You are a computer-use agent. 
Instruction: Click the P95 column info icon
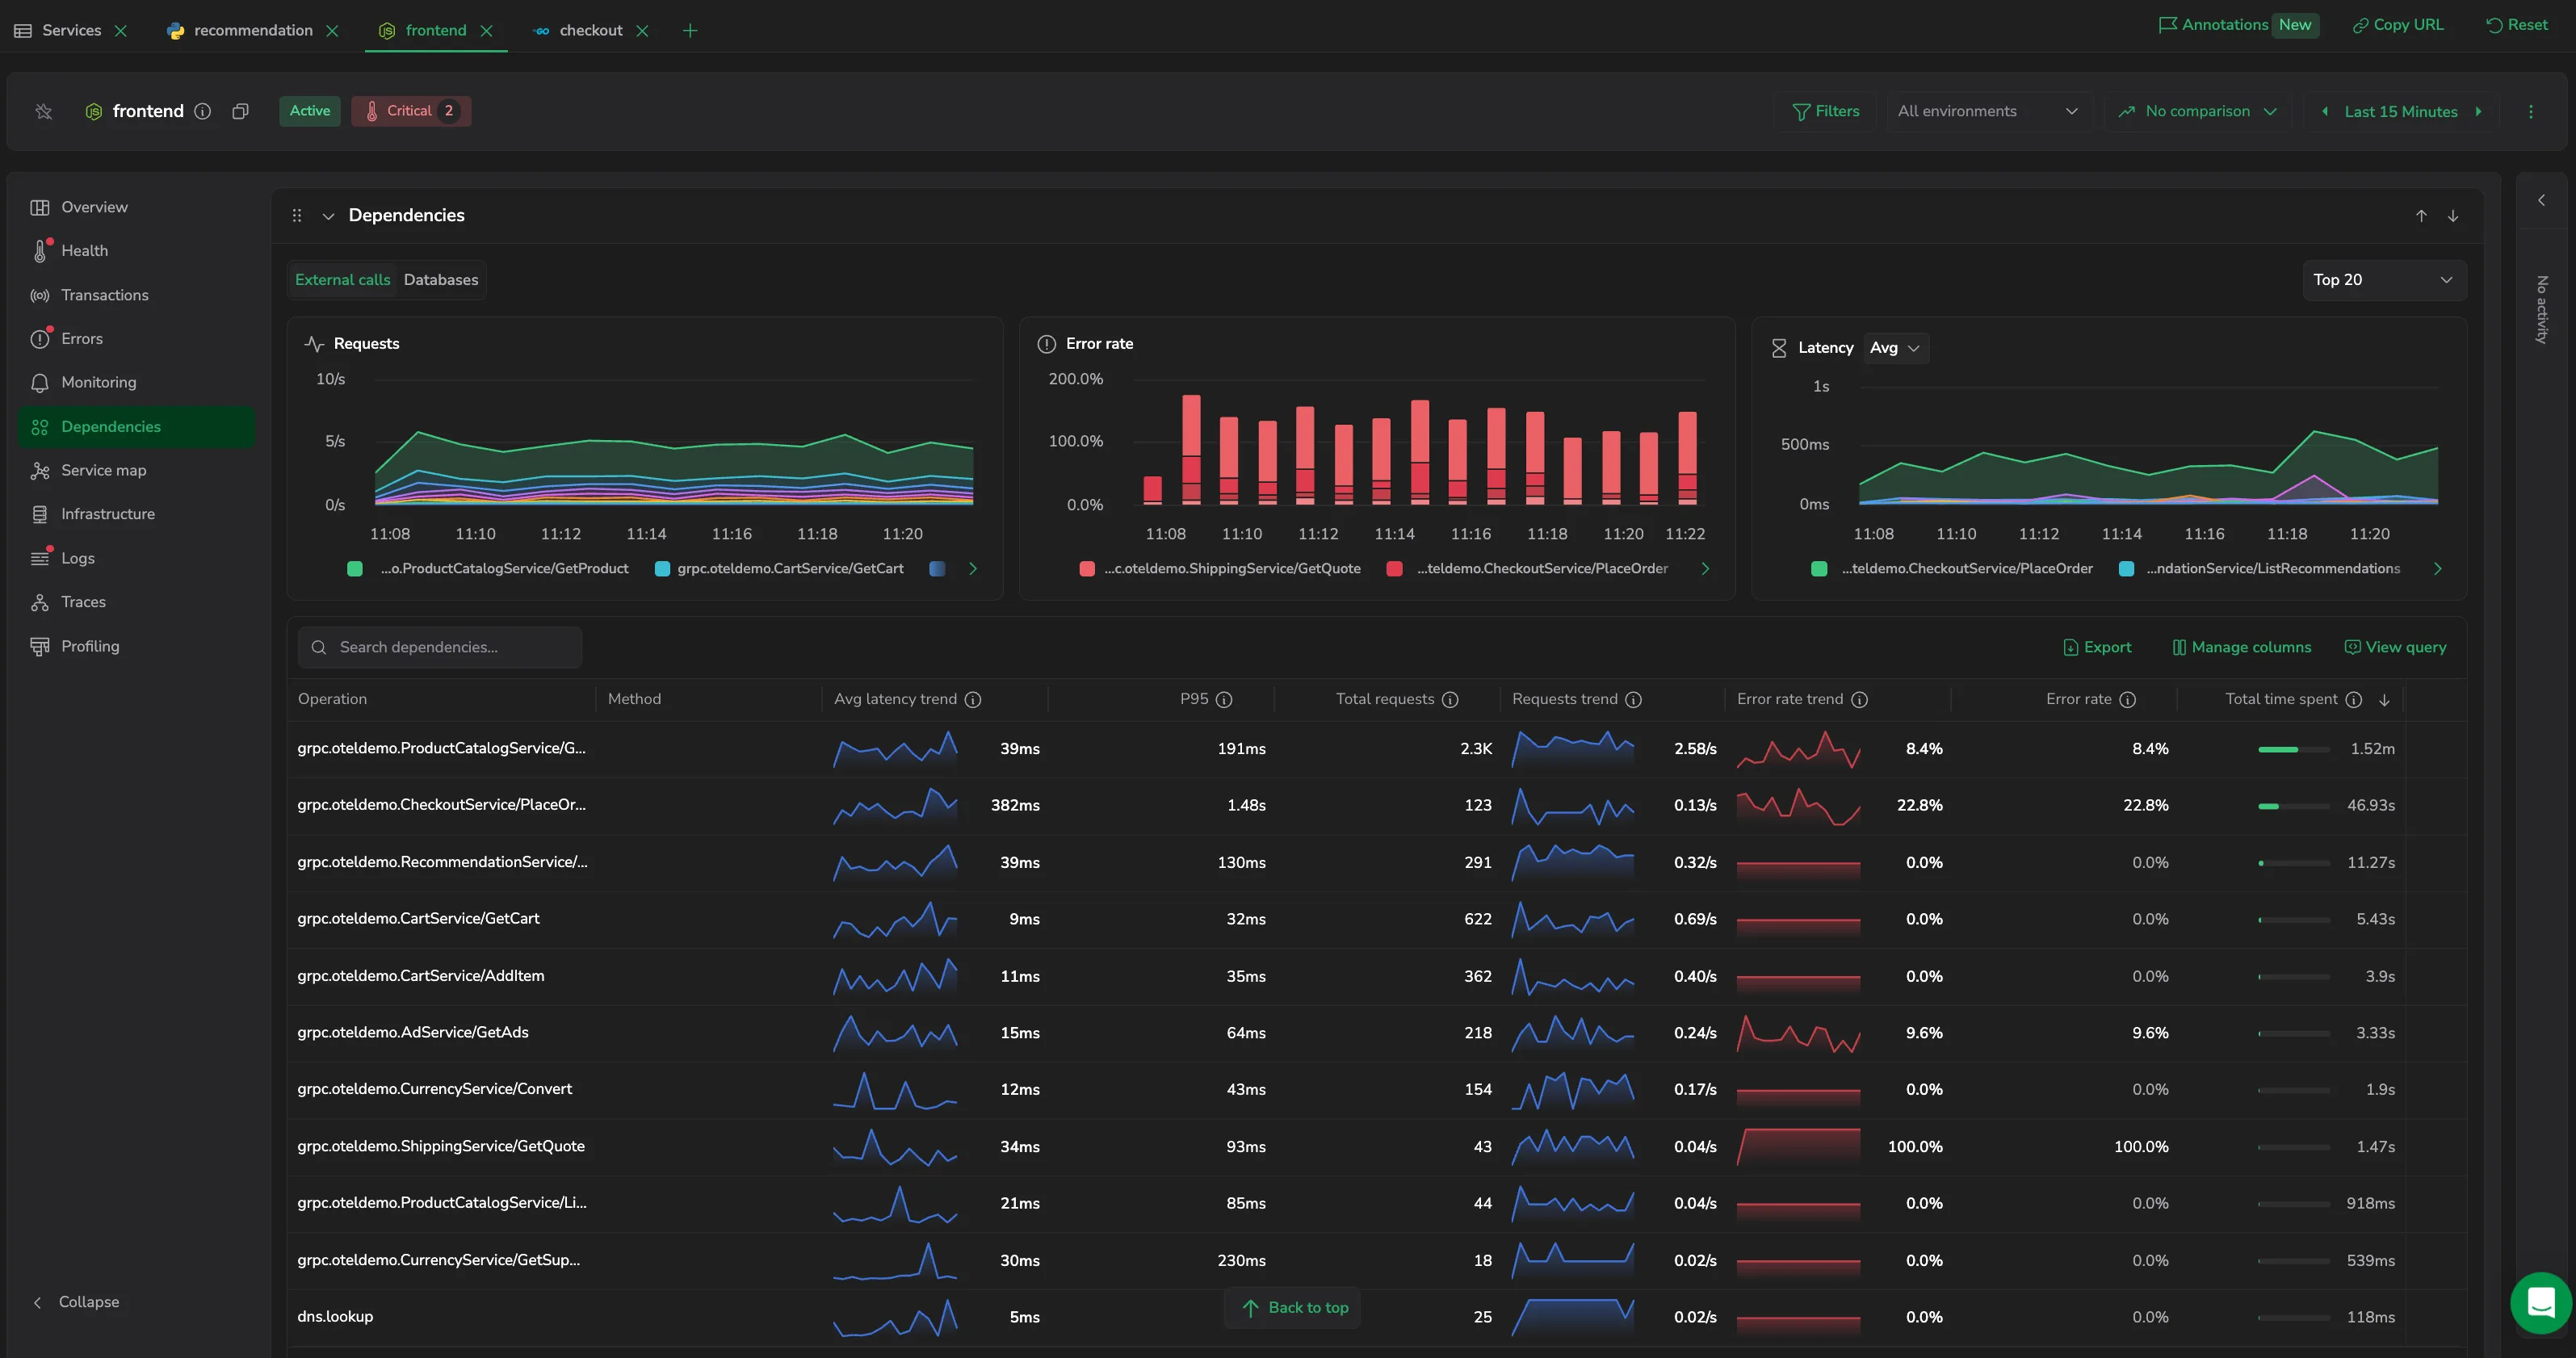coord(1224,699)
